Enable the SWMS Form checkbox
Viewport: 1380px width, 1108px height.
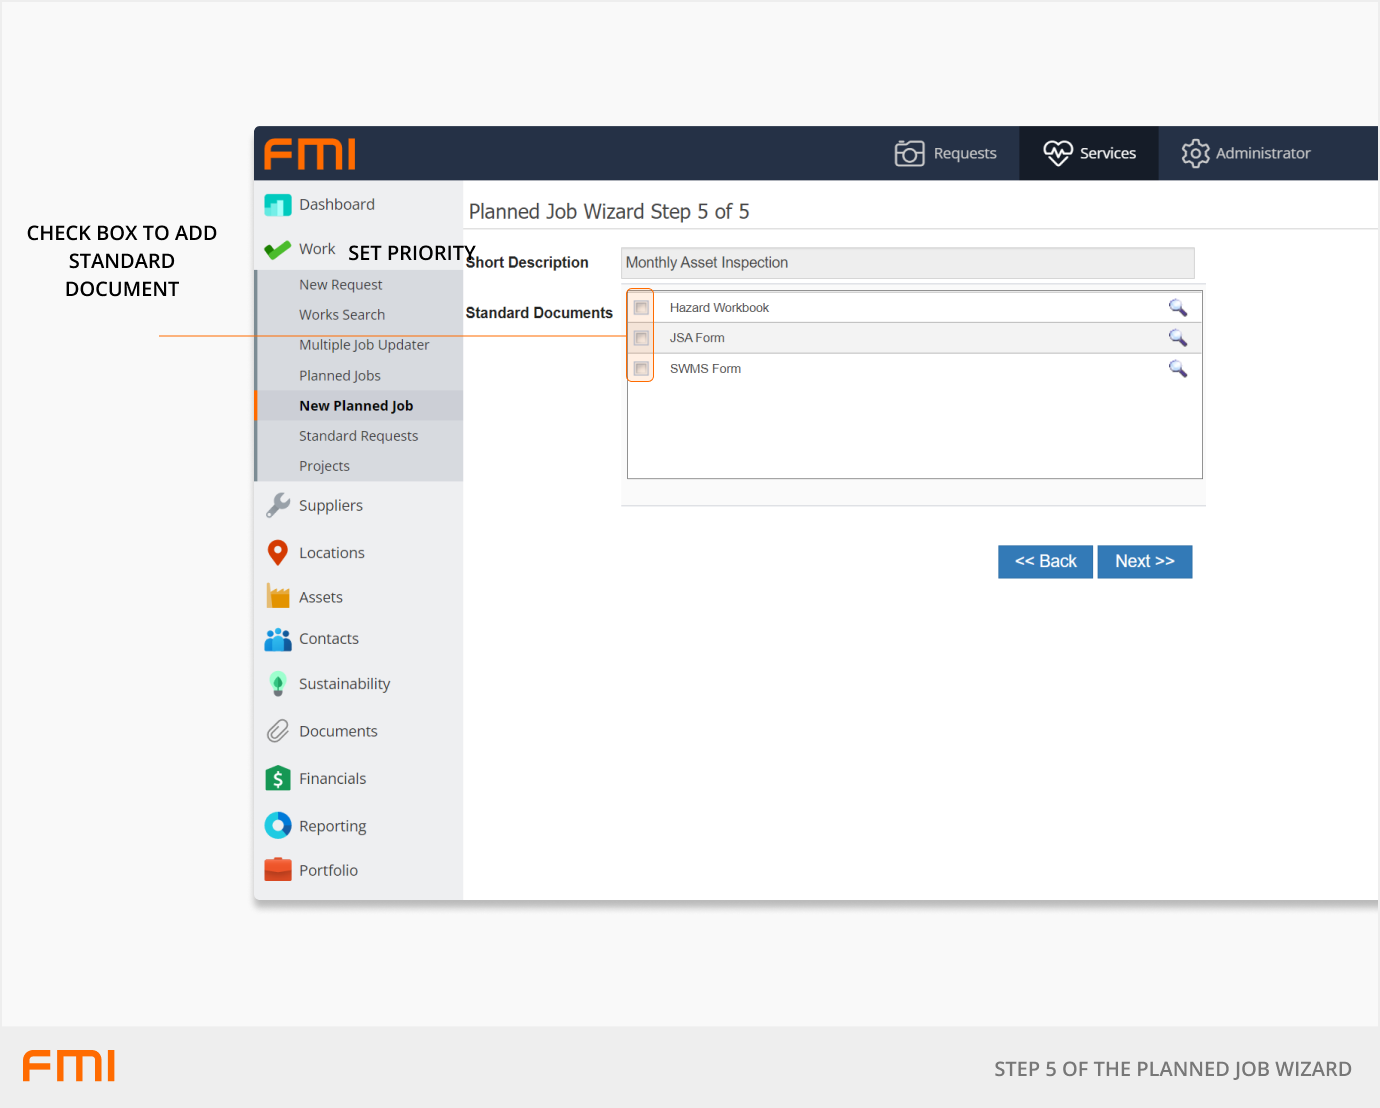tap(641, 369)
